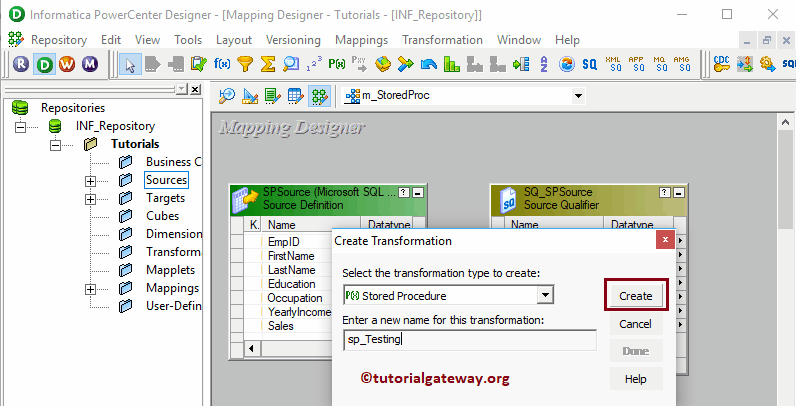Open Repository Manager via the R icon
Image resolution: width=796 pixels, height=406 pixels.
click(x=21, y=64)
